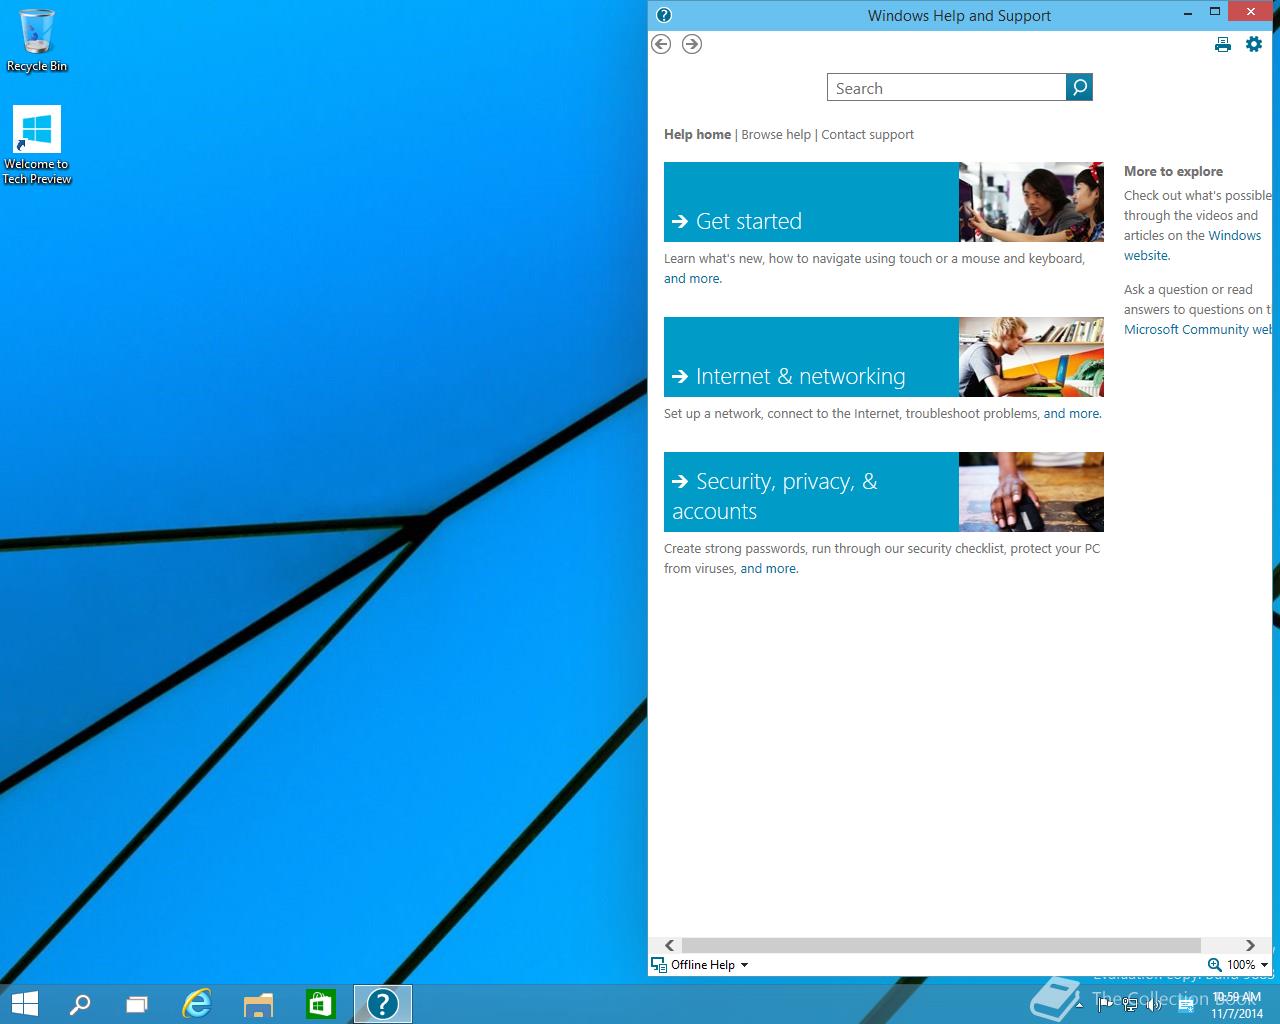Click into the Help Search field
This screenshot has height=1024, width=1280.
tap(946, 88)
